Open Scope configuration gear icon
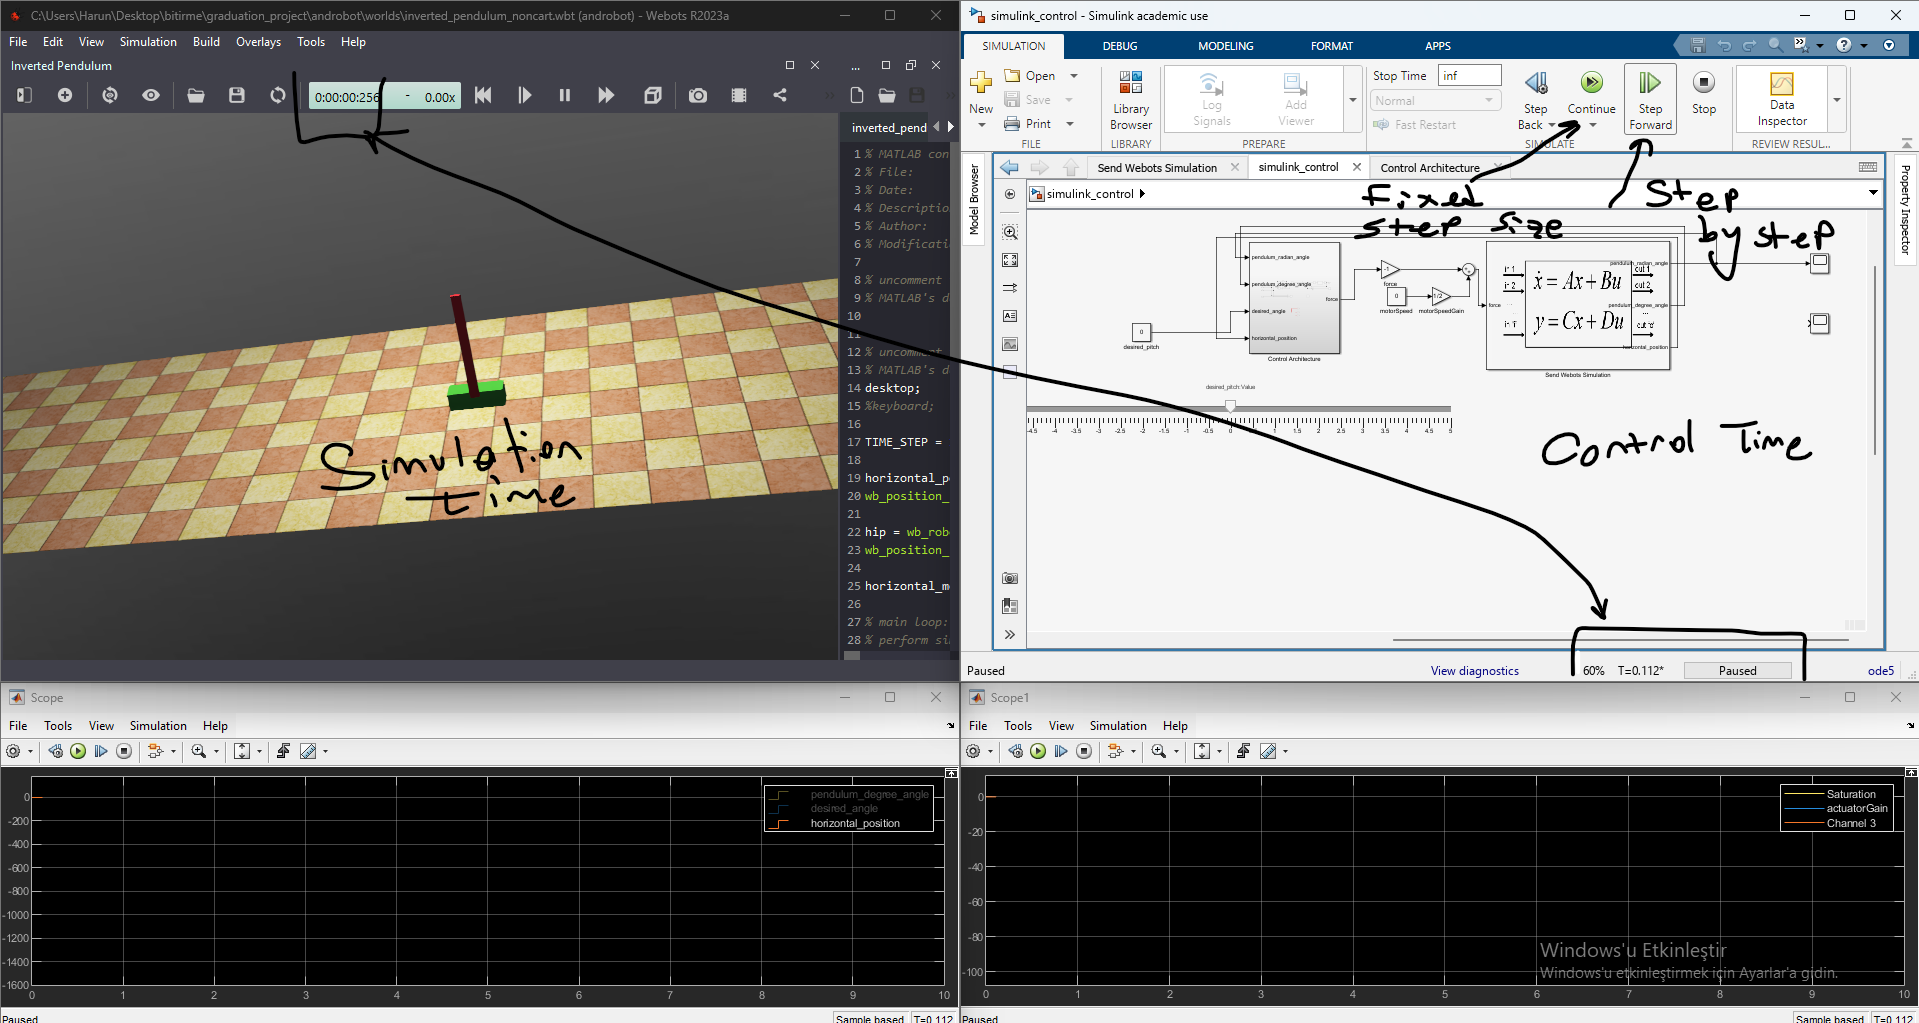 (x=13, y=751)
